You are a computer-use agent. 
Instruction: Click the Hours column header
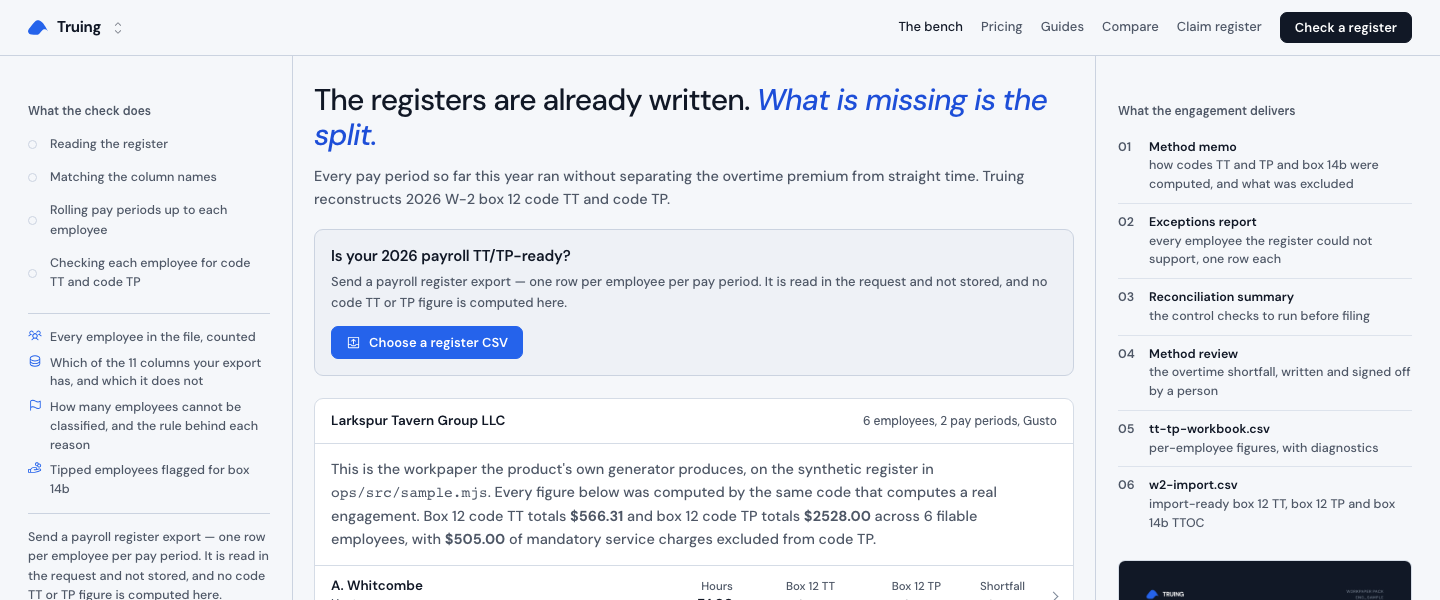click(717, 586)
